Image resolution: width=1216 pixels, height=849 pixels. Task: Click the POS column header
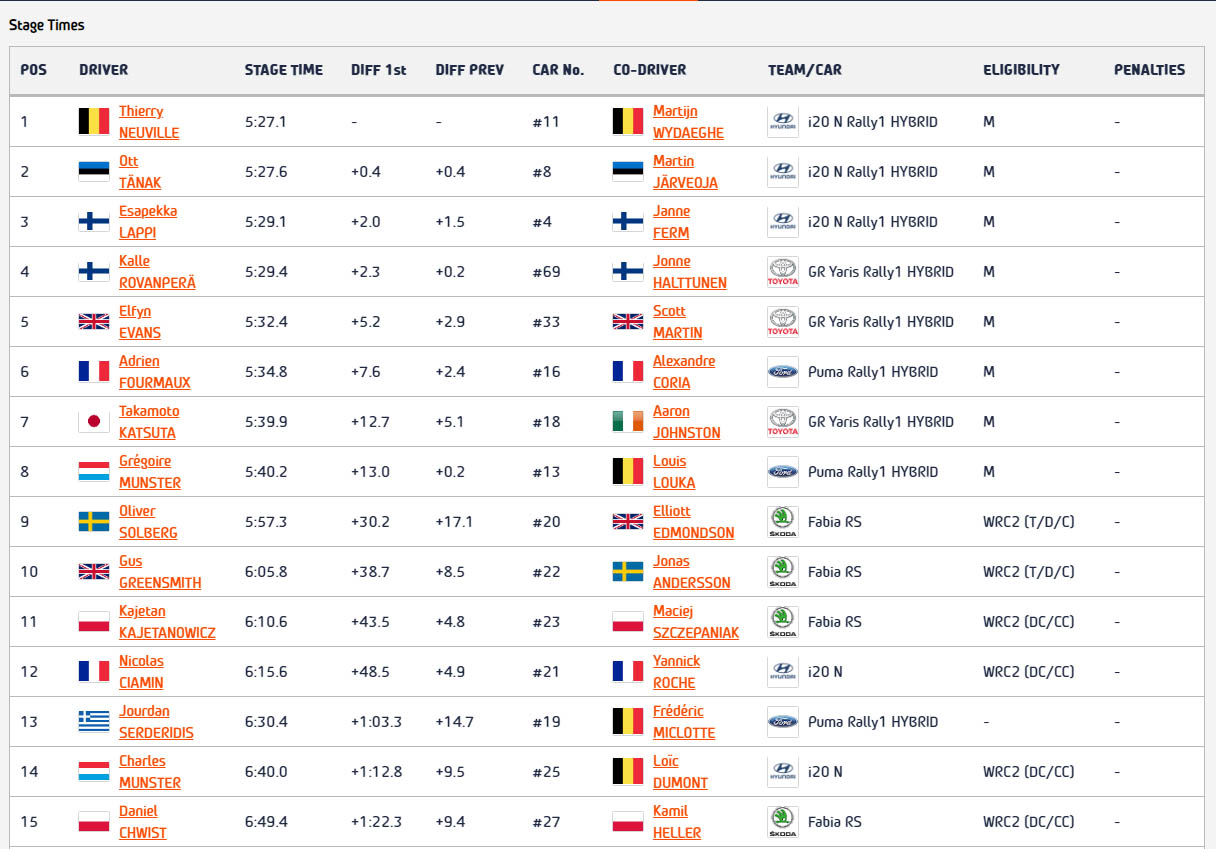tap(34, 70)
